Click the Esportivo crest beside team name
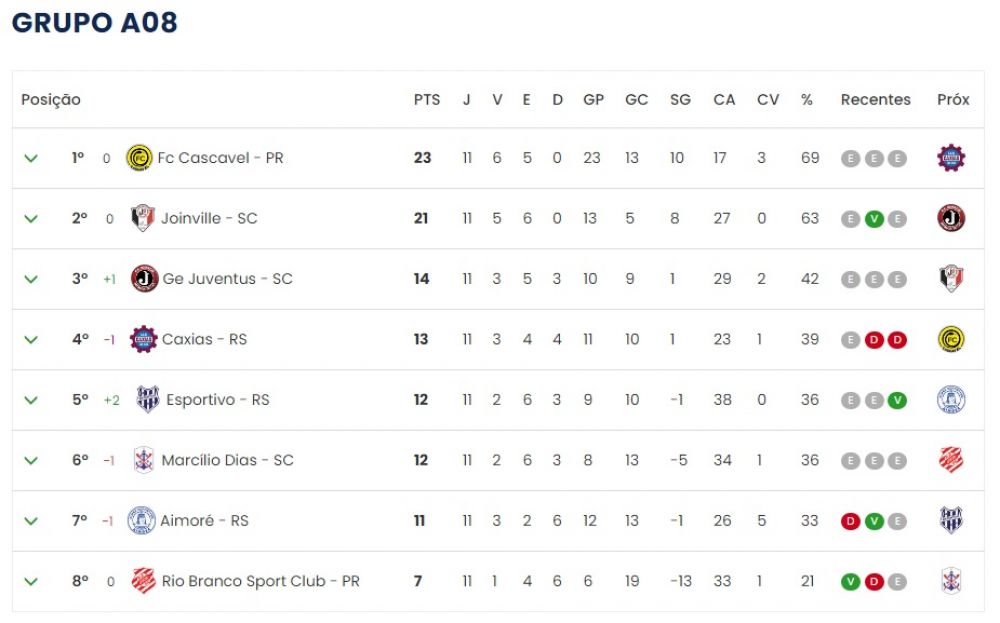This screenshot has height=623, width=1000. [x=148, y=399]
